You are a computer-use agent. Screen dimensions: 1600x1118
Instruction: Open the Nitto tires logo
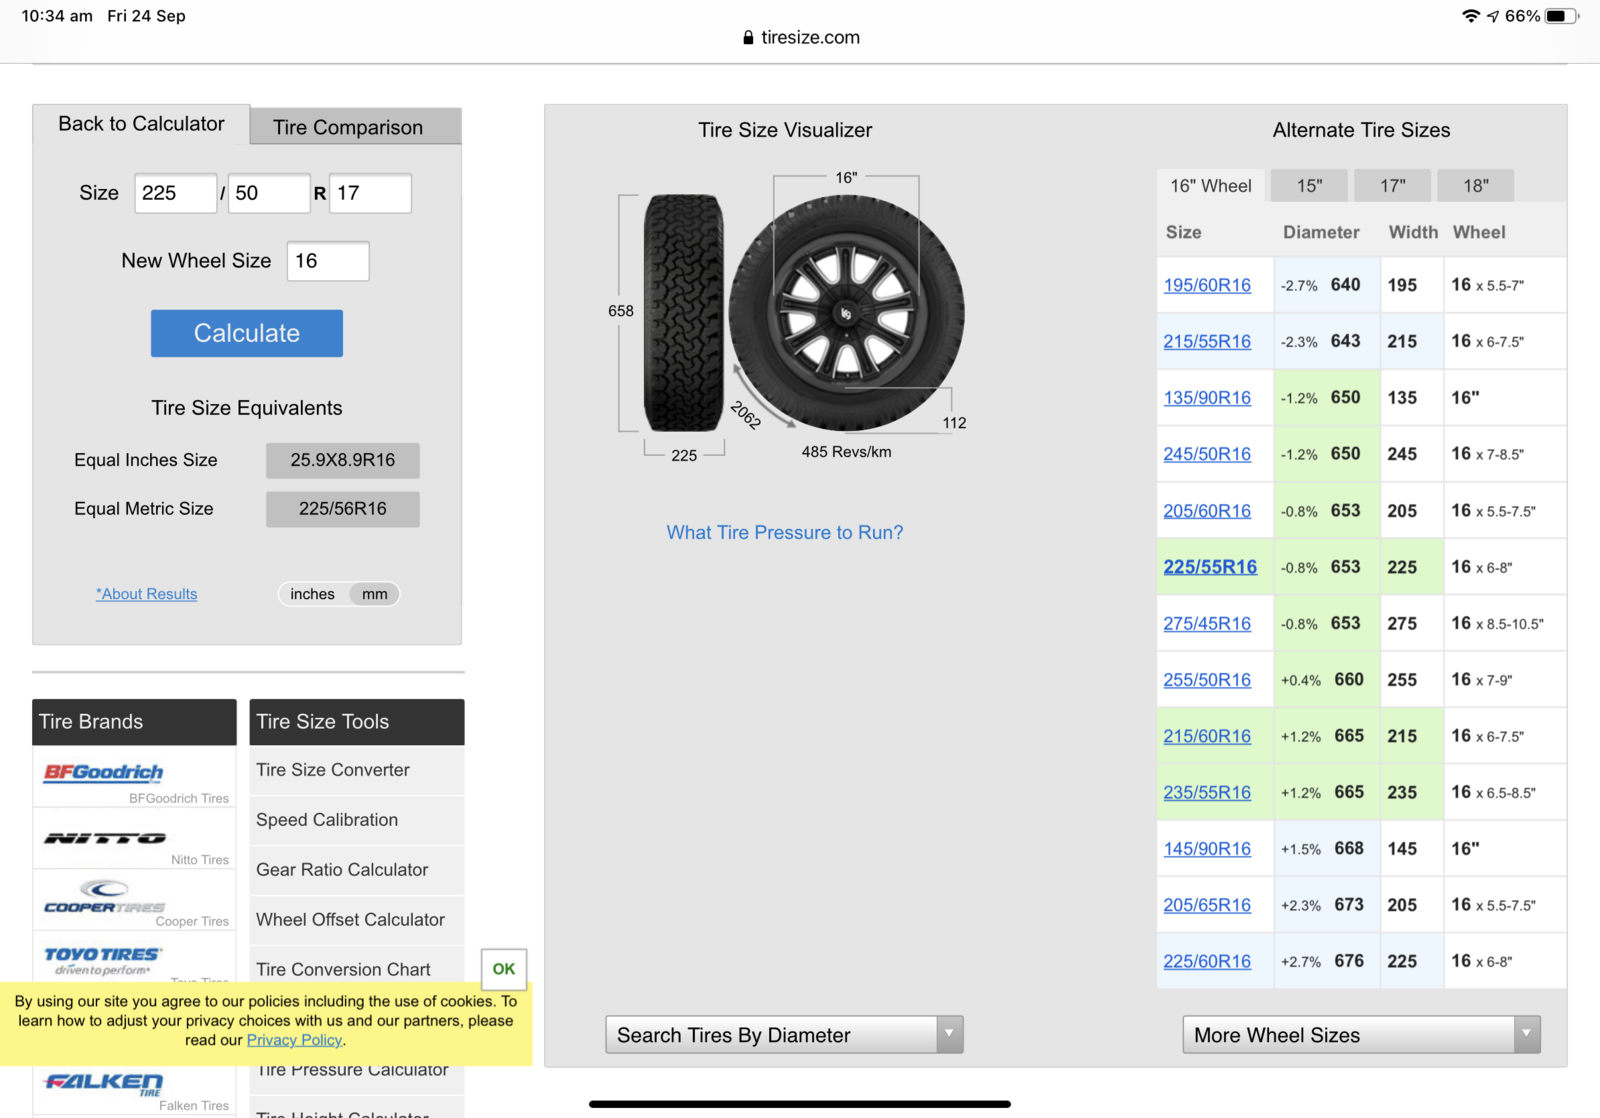pos(105,838)
